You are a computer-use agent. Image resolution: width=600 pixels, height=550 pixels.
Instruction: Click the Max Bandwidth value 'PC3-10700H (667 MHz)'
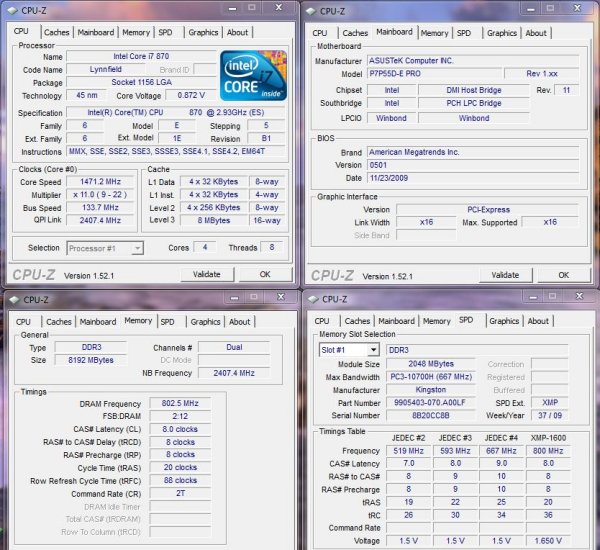click(431, 377)
